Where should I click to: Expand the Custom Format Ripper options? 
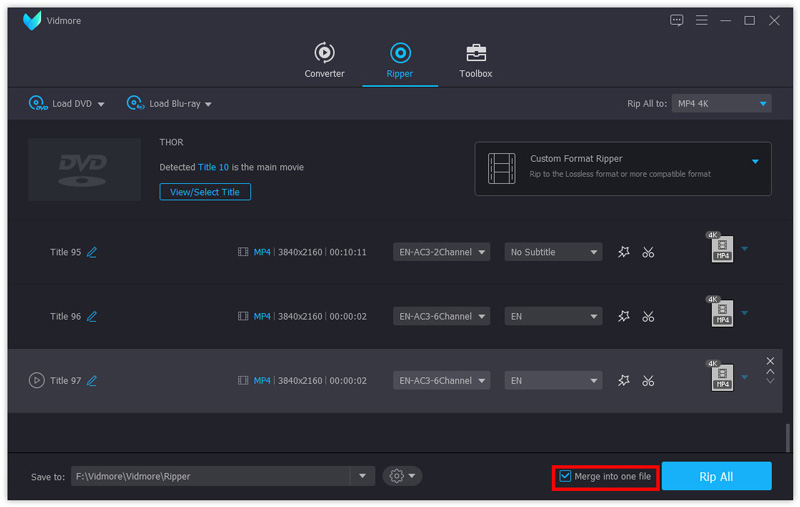(755, 162)
